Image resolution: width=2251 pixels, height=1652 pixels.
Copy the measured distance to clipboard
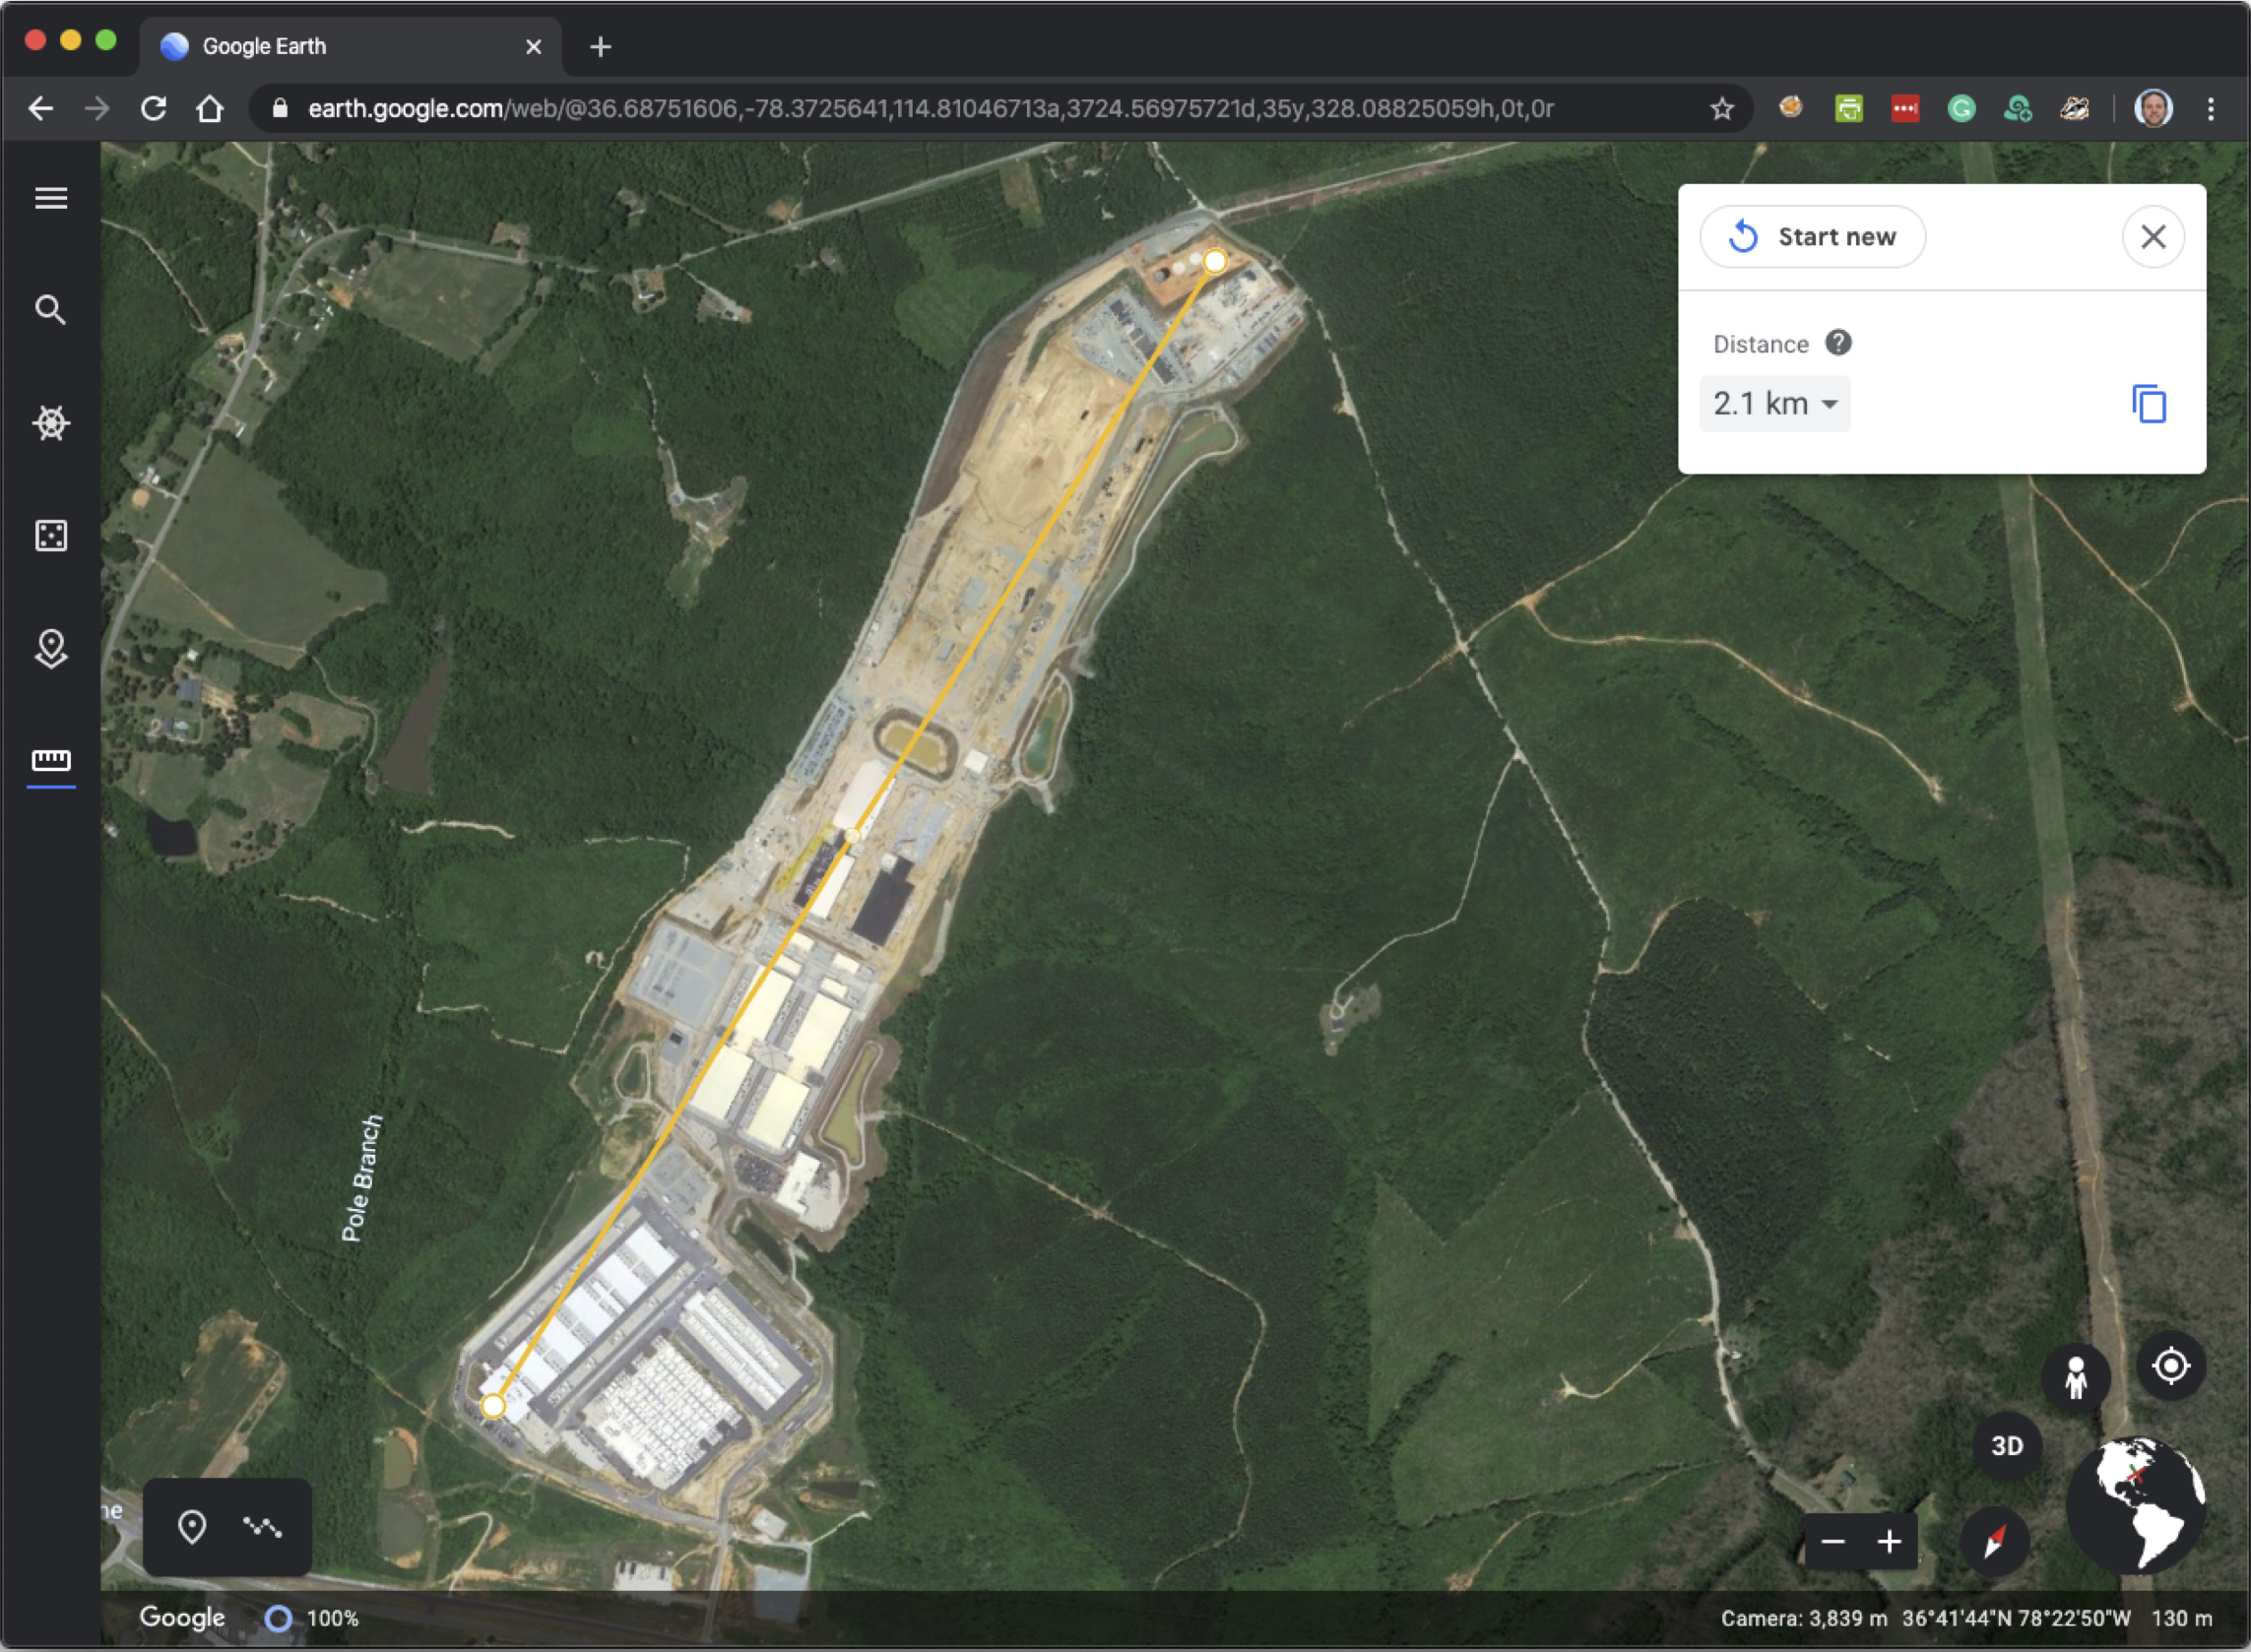click(2149, 404)
